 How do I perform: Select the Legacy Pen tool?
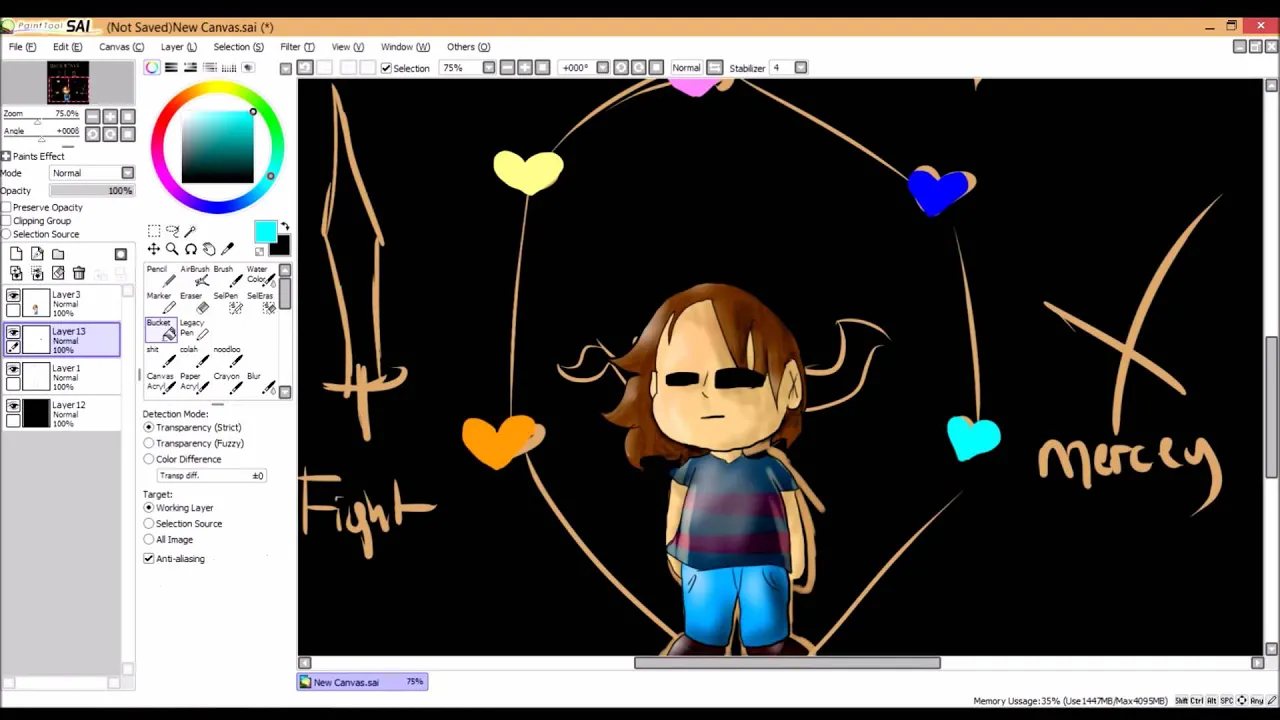(x=194, y=330)
